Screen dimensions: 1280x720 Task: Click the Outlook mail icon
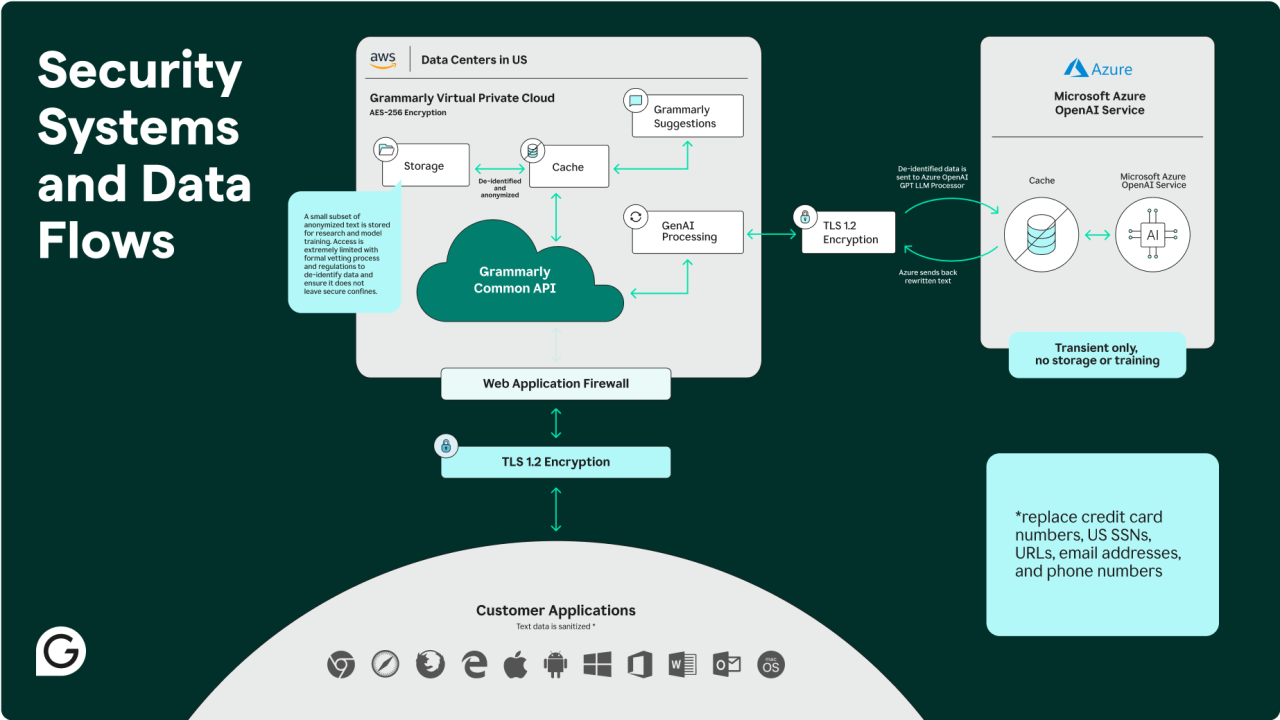726,665
